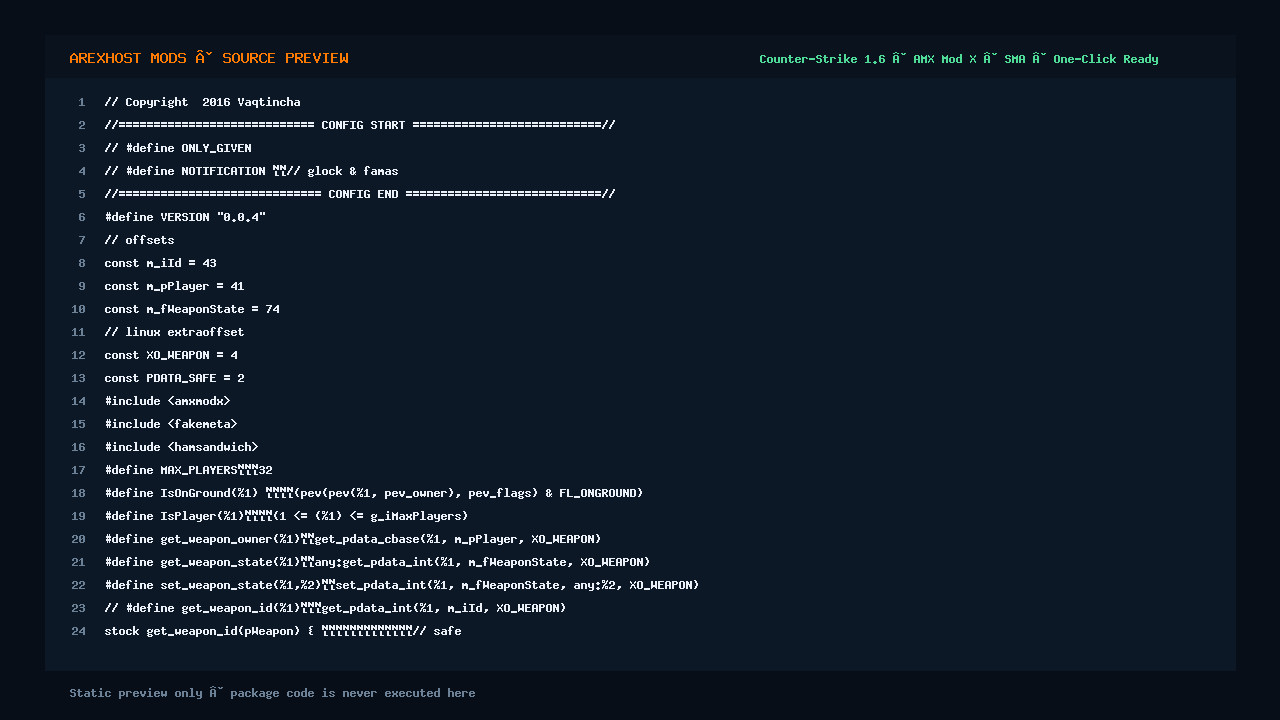Click the "const PDATA_SAFE = 2" line
Viewport: 1280px width, 720px height.
pyautogui.click(x=174, y=378)
